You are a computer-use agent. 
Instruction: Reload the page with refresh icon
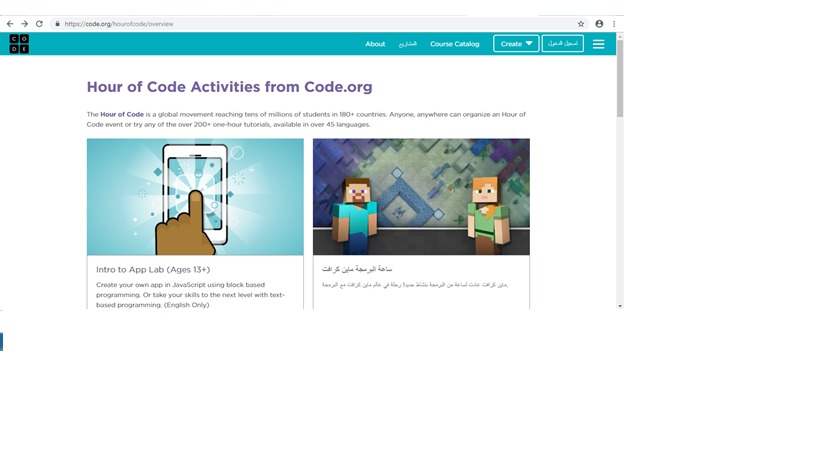coord(39,24)
